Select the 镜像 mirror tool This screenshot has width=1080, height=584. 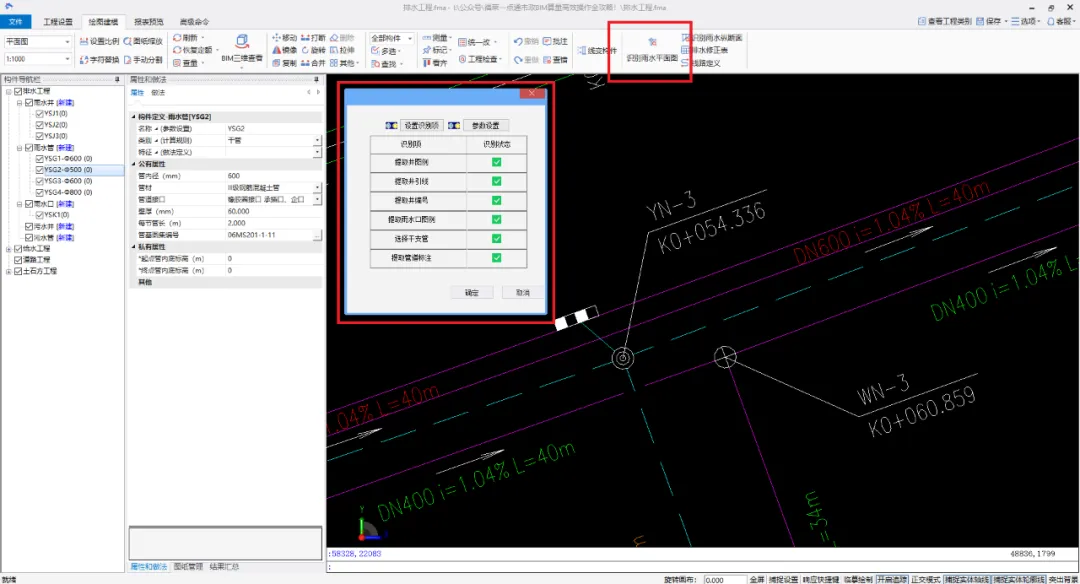[284, 50]
